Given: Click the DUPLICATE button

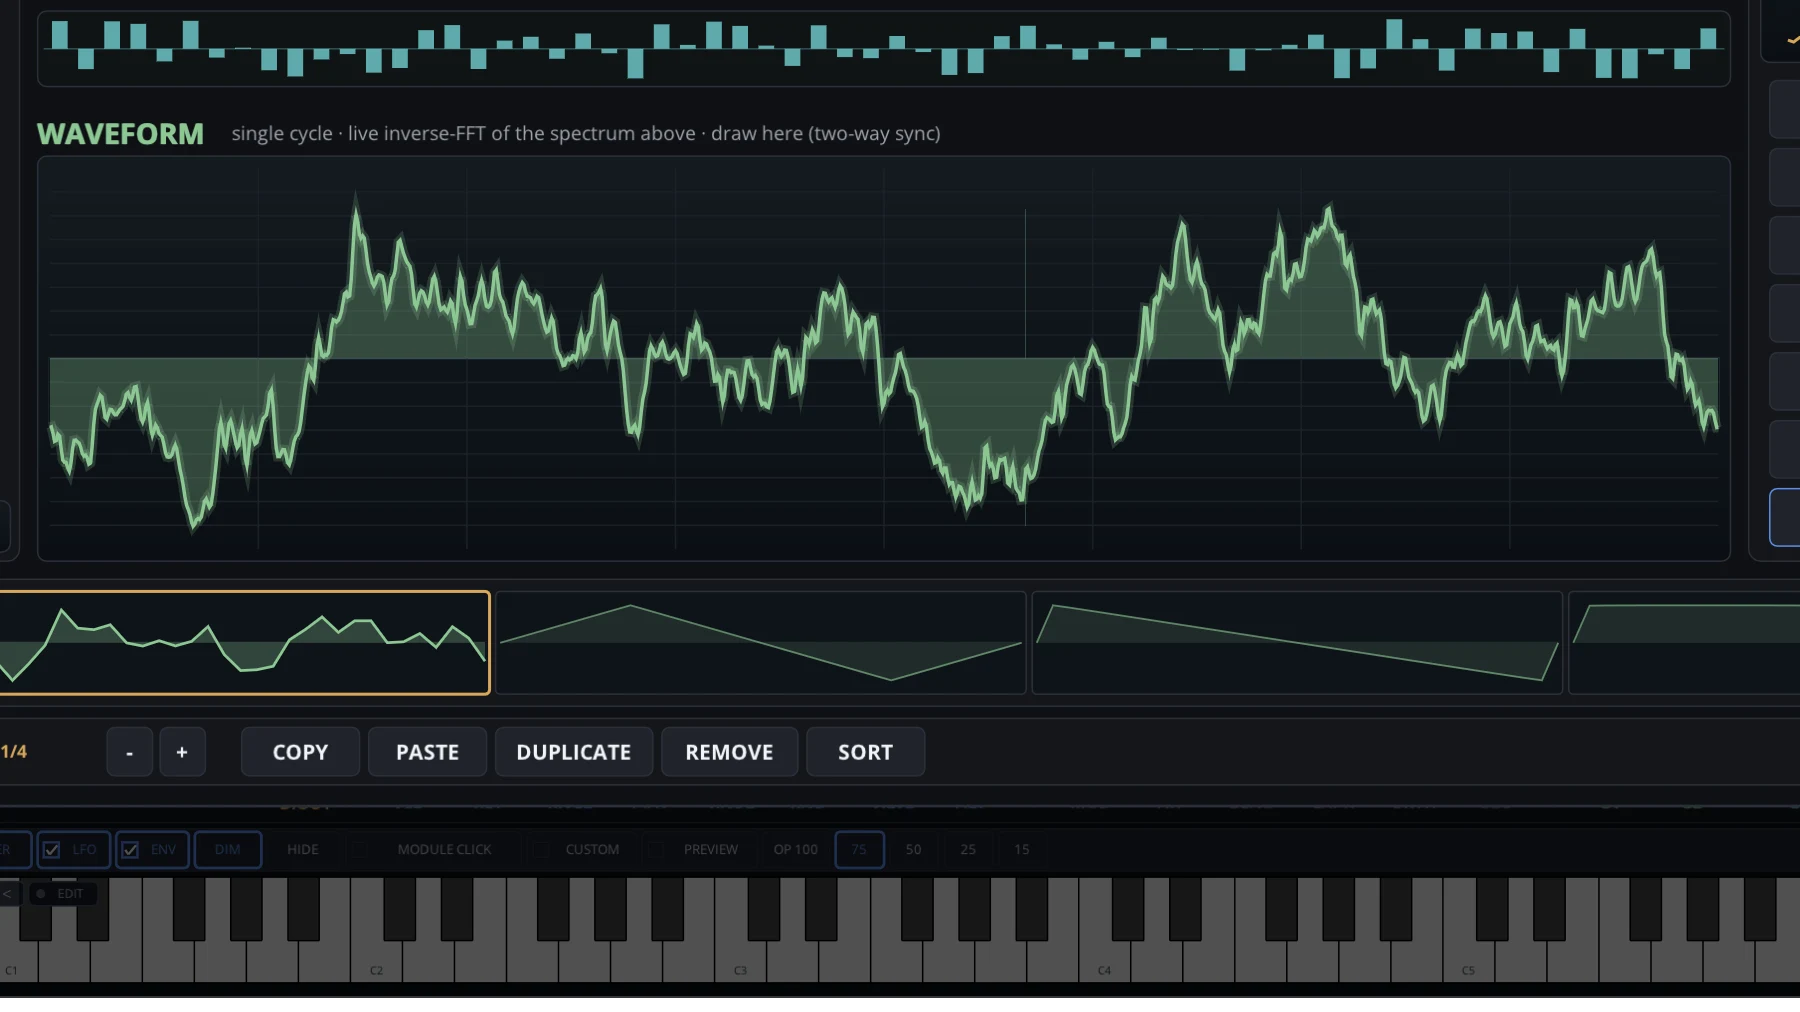Looking at the screenshot, I should [574, 752].
